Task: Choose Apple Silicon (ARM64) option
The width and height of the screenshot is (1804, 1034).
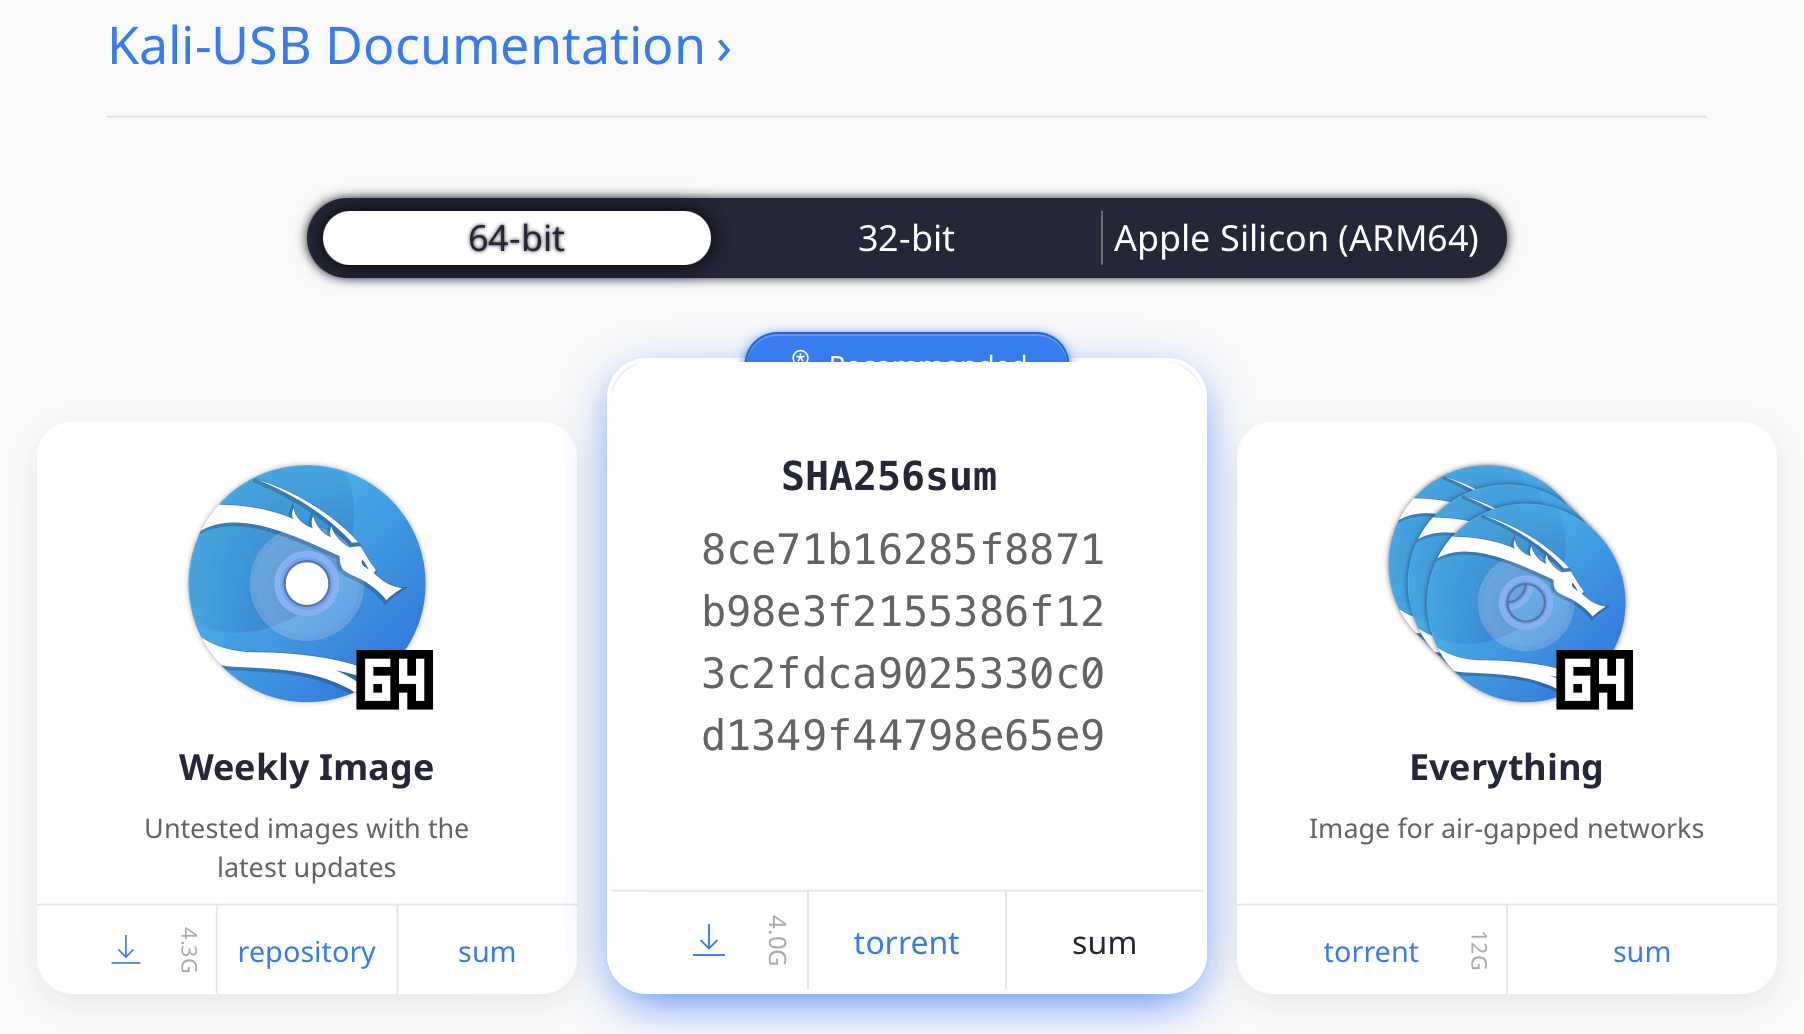Action: (x=1296, y=238)
